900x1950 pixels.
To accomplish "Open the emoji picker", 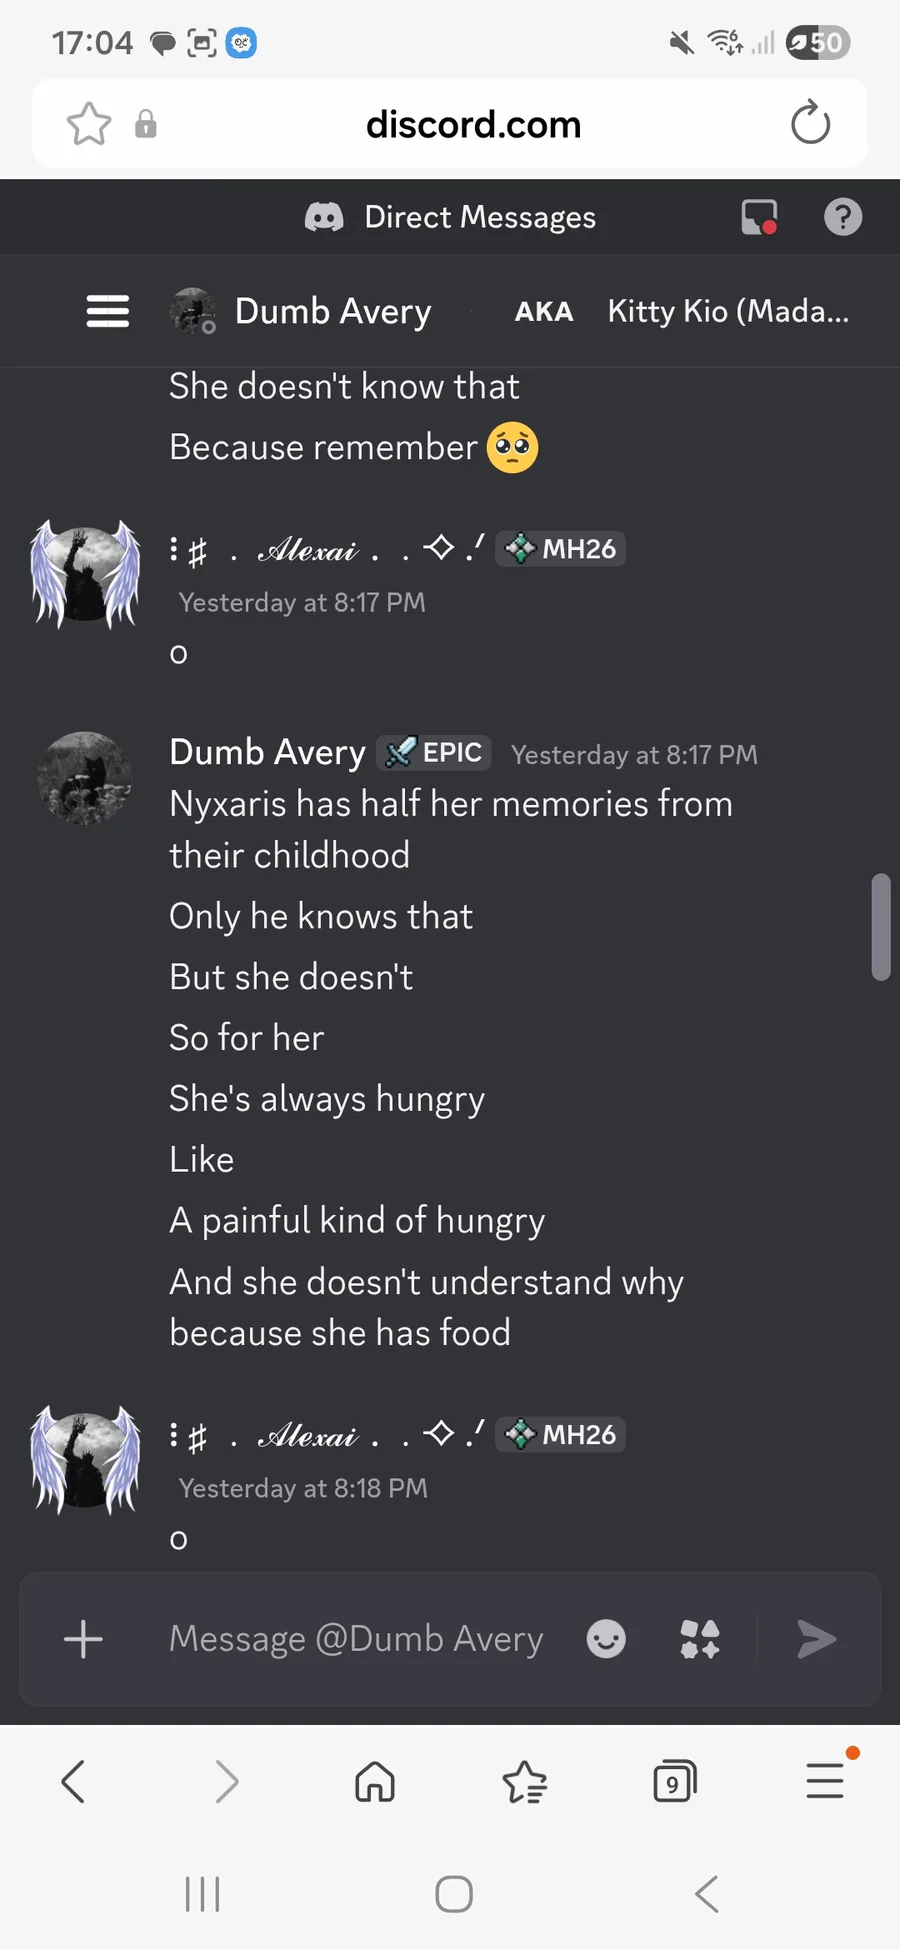I will 606,1639.
